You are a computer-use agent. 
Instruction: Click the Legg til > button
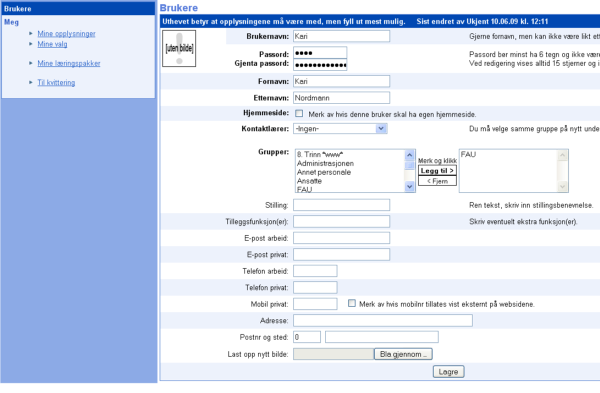437,171
